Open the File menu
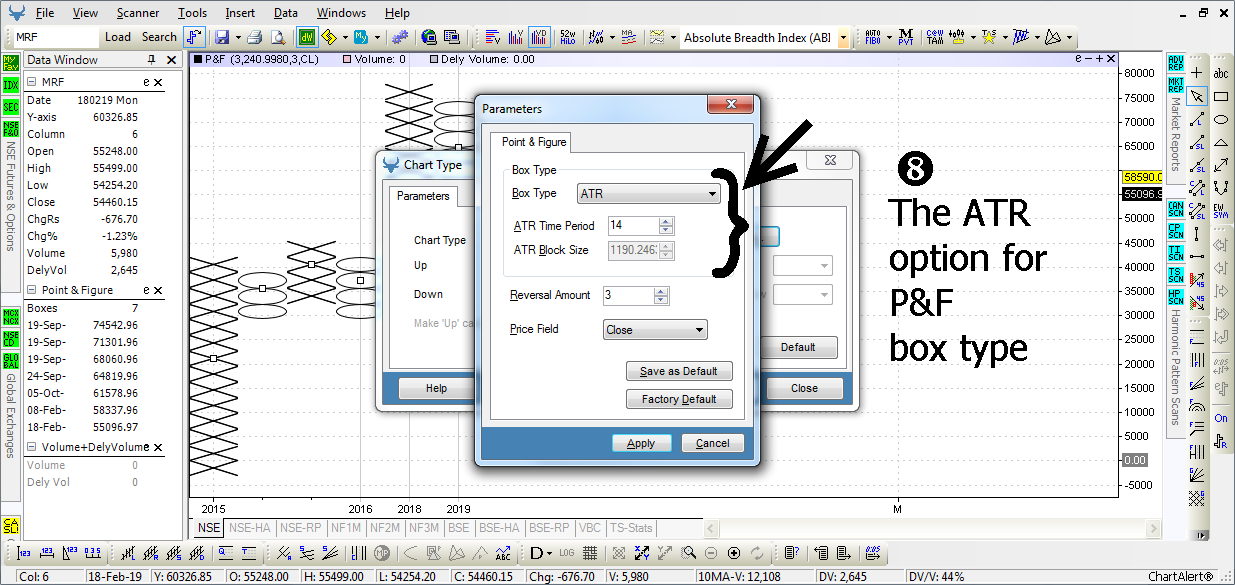1235x585 pixels. [45, 13]
